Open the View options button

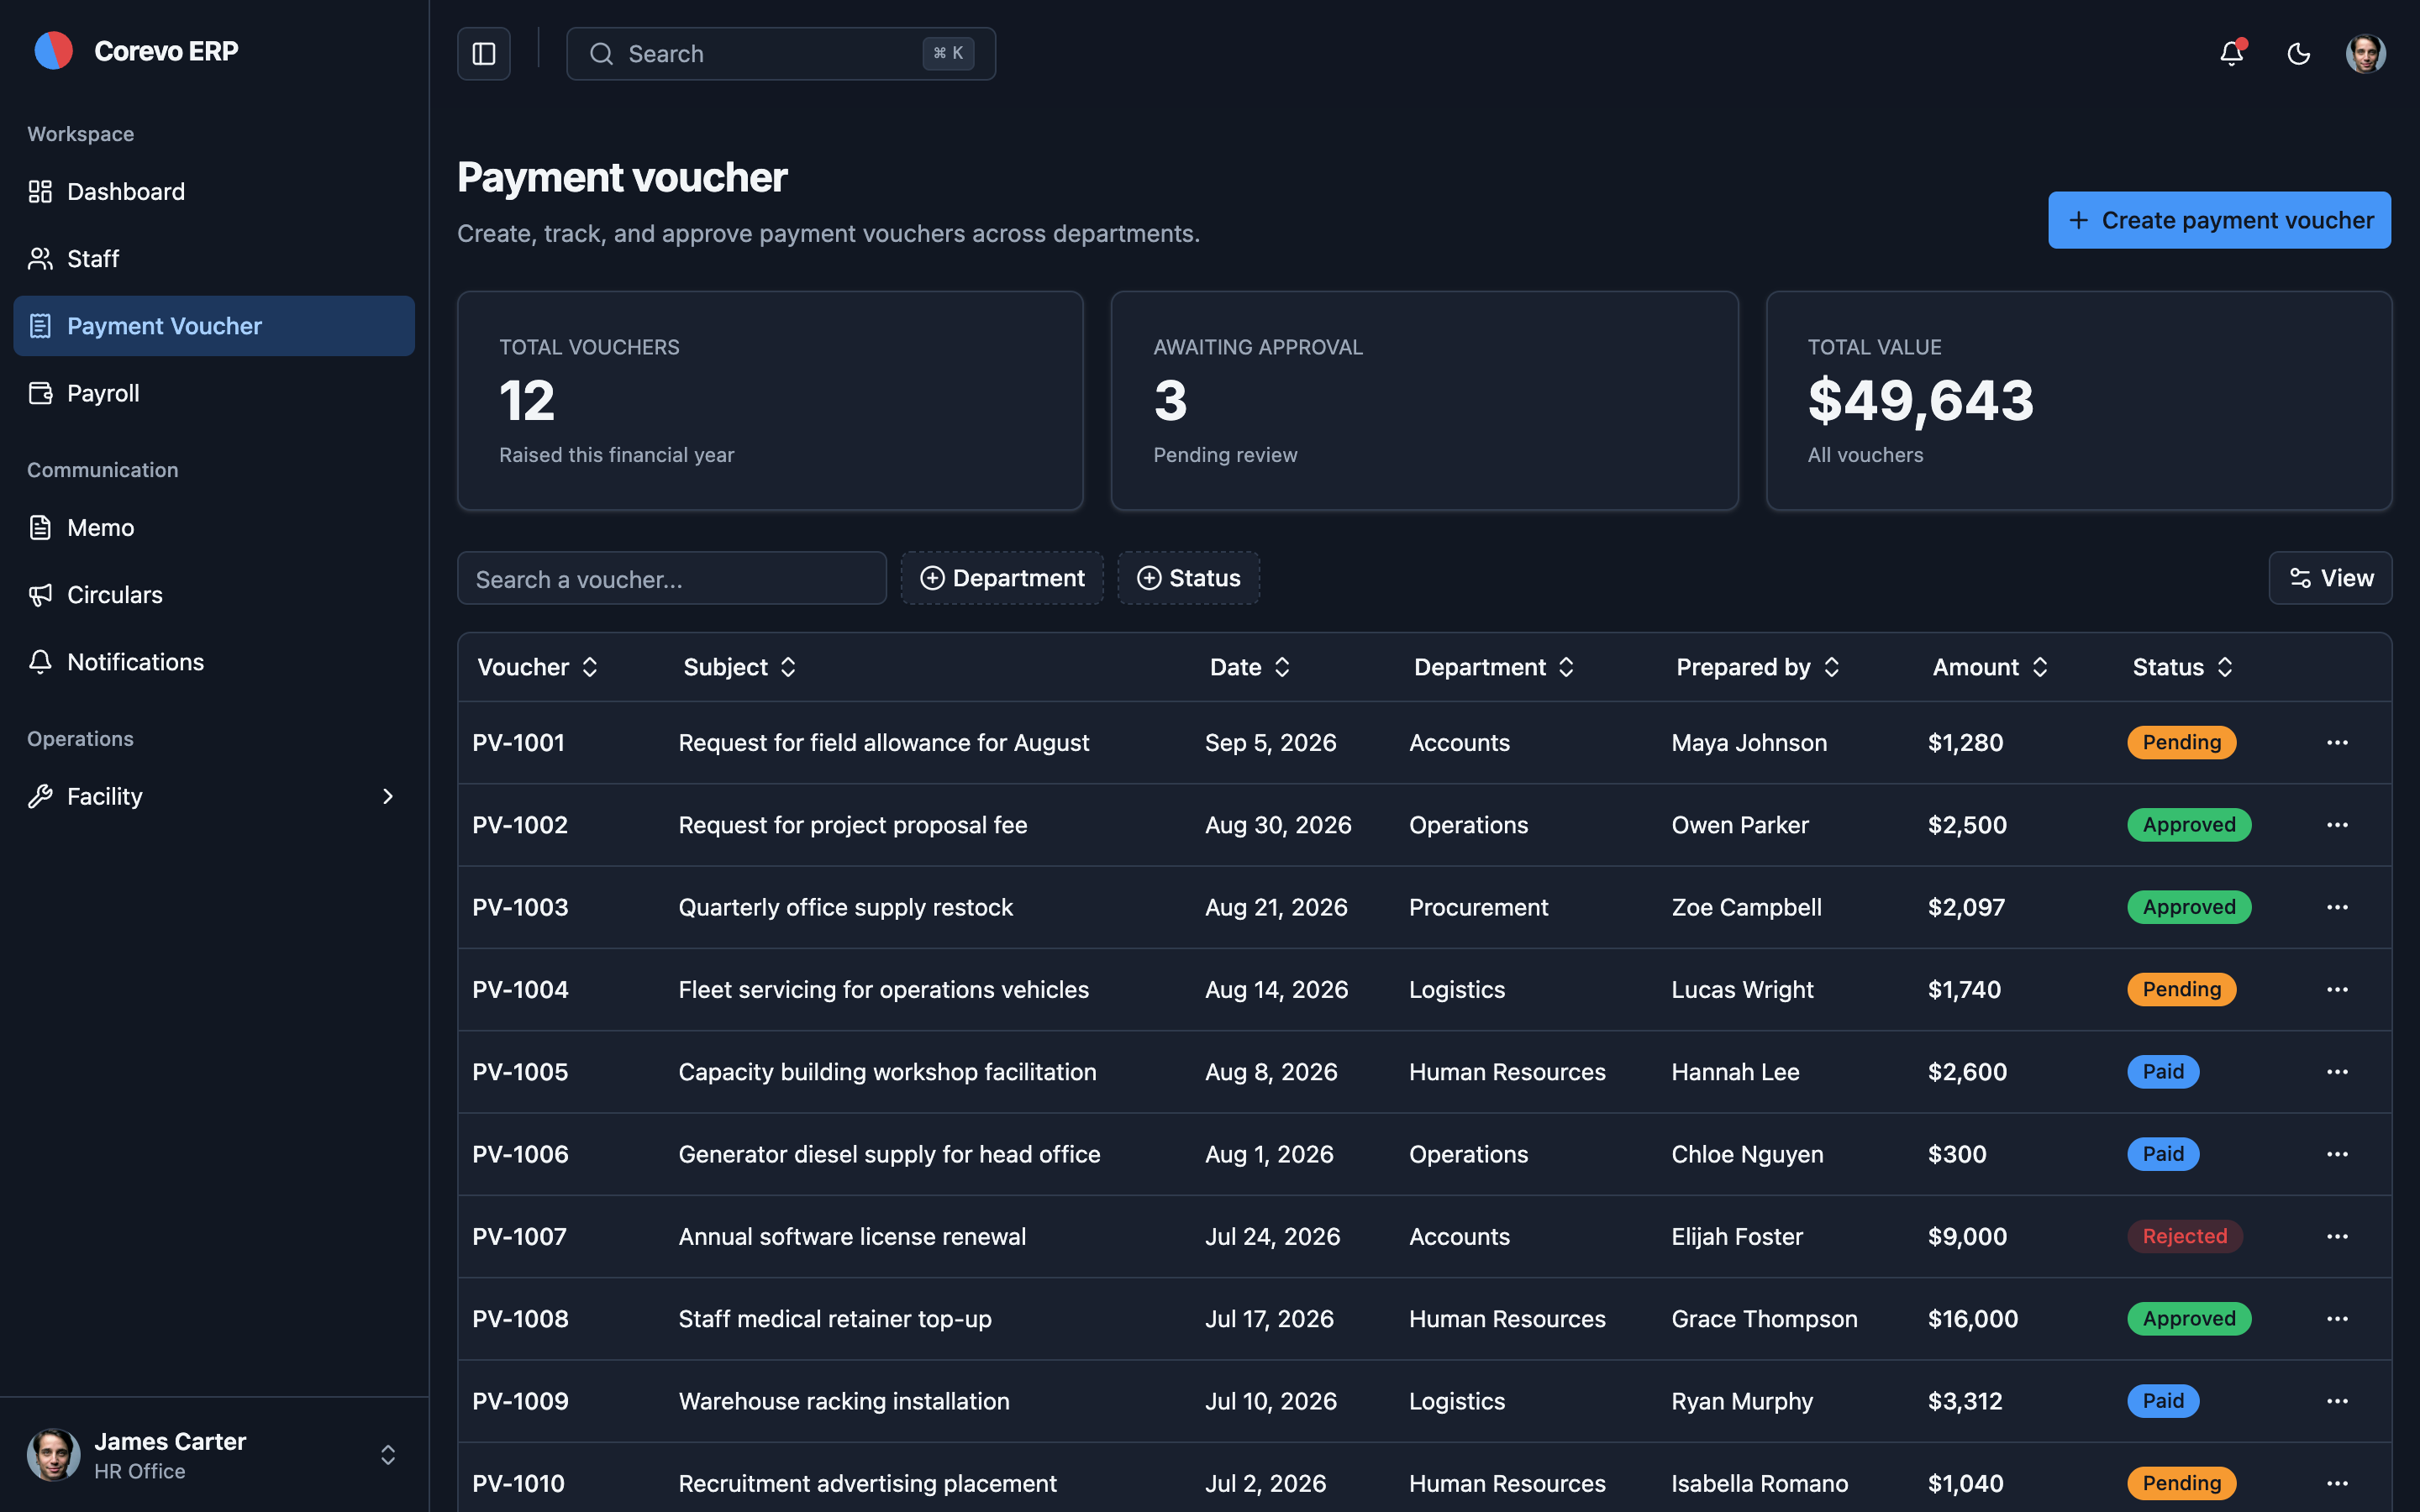pyautogui.click(x=2330, y=578)
